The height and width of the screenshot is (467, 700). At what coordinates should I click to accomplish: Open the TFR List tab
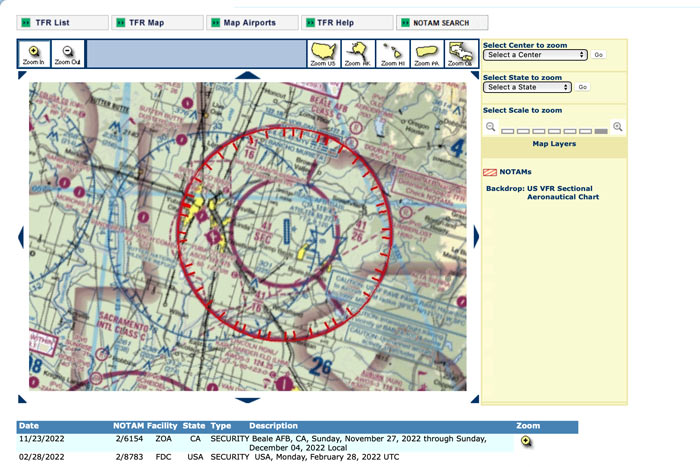[62, 22]
